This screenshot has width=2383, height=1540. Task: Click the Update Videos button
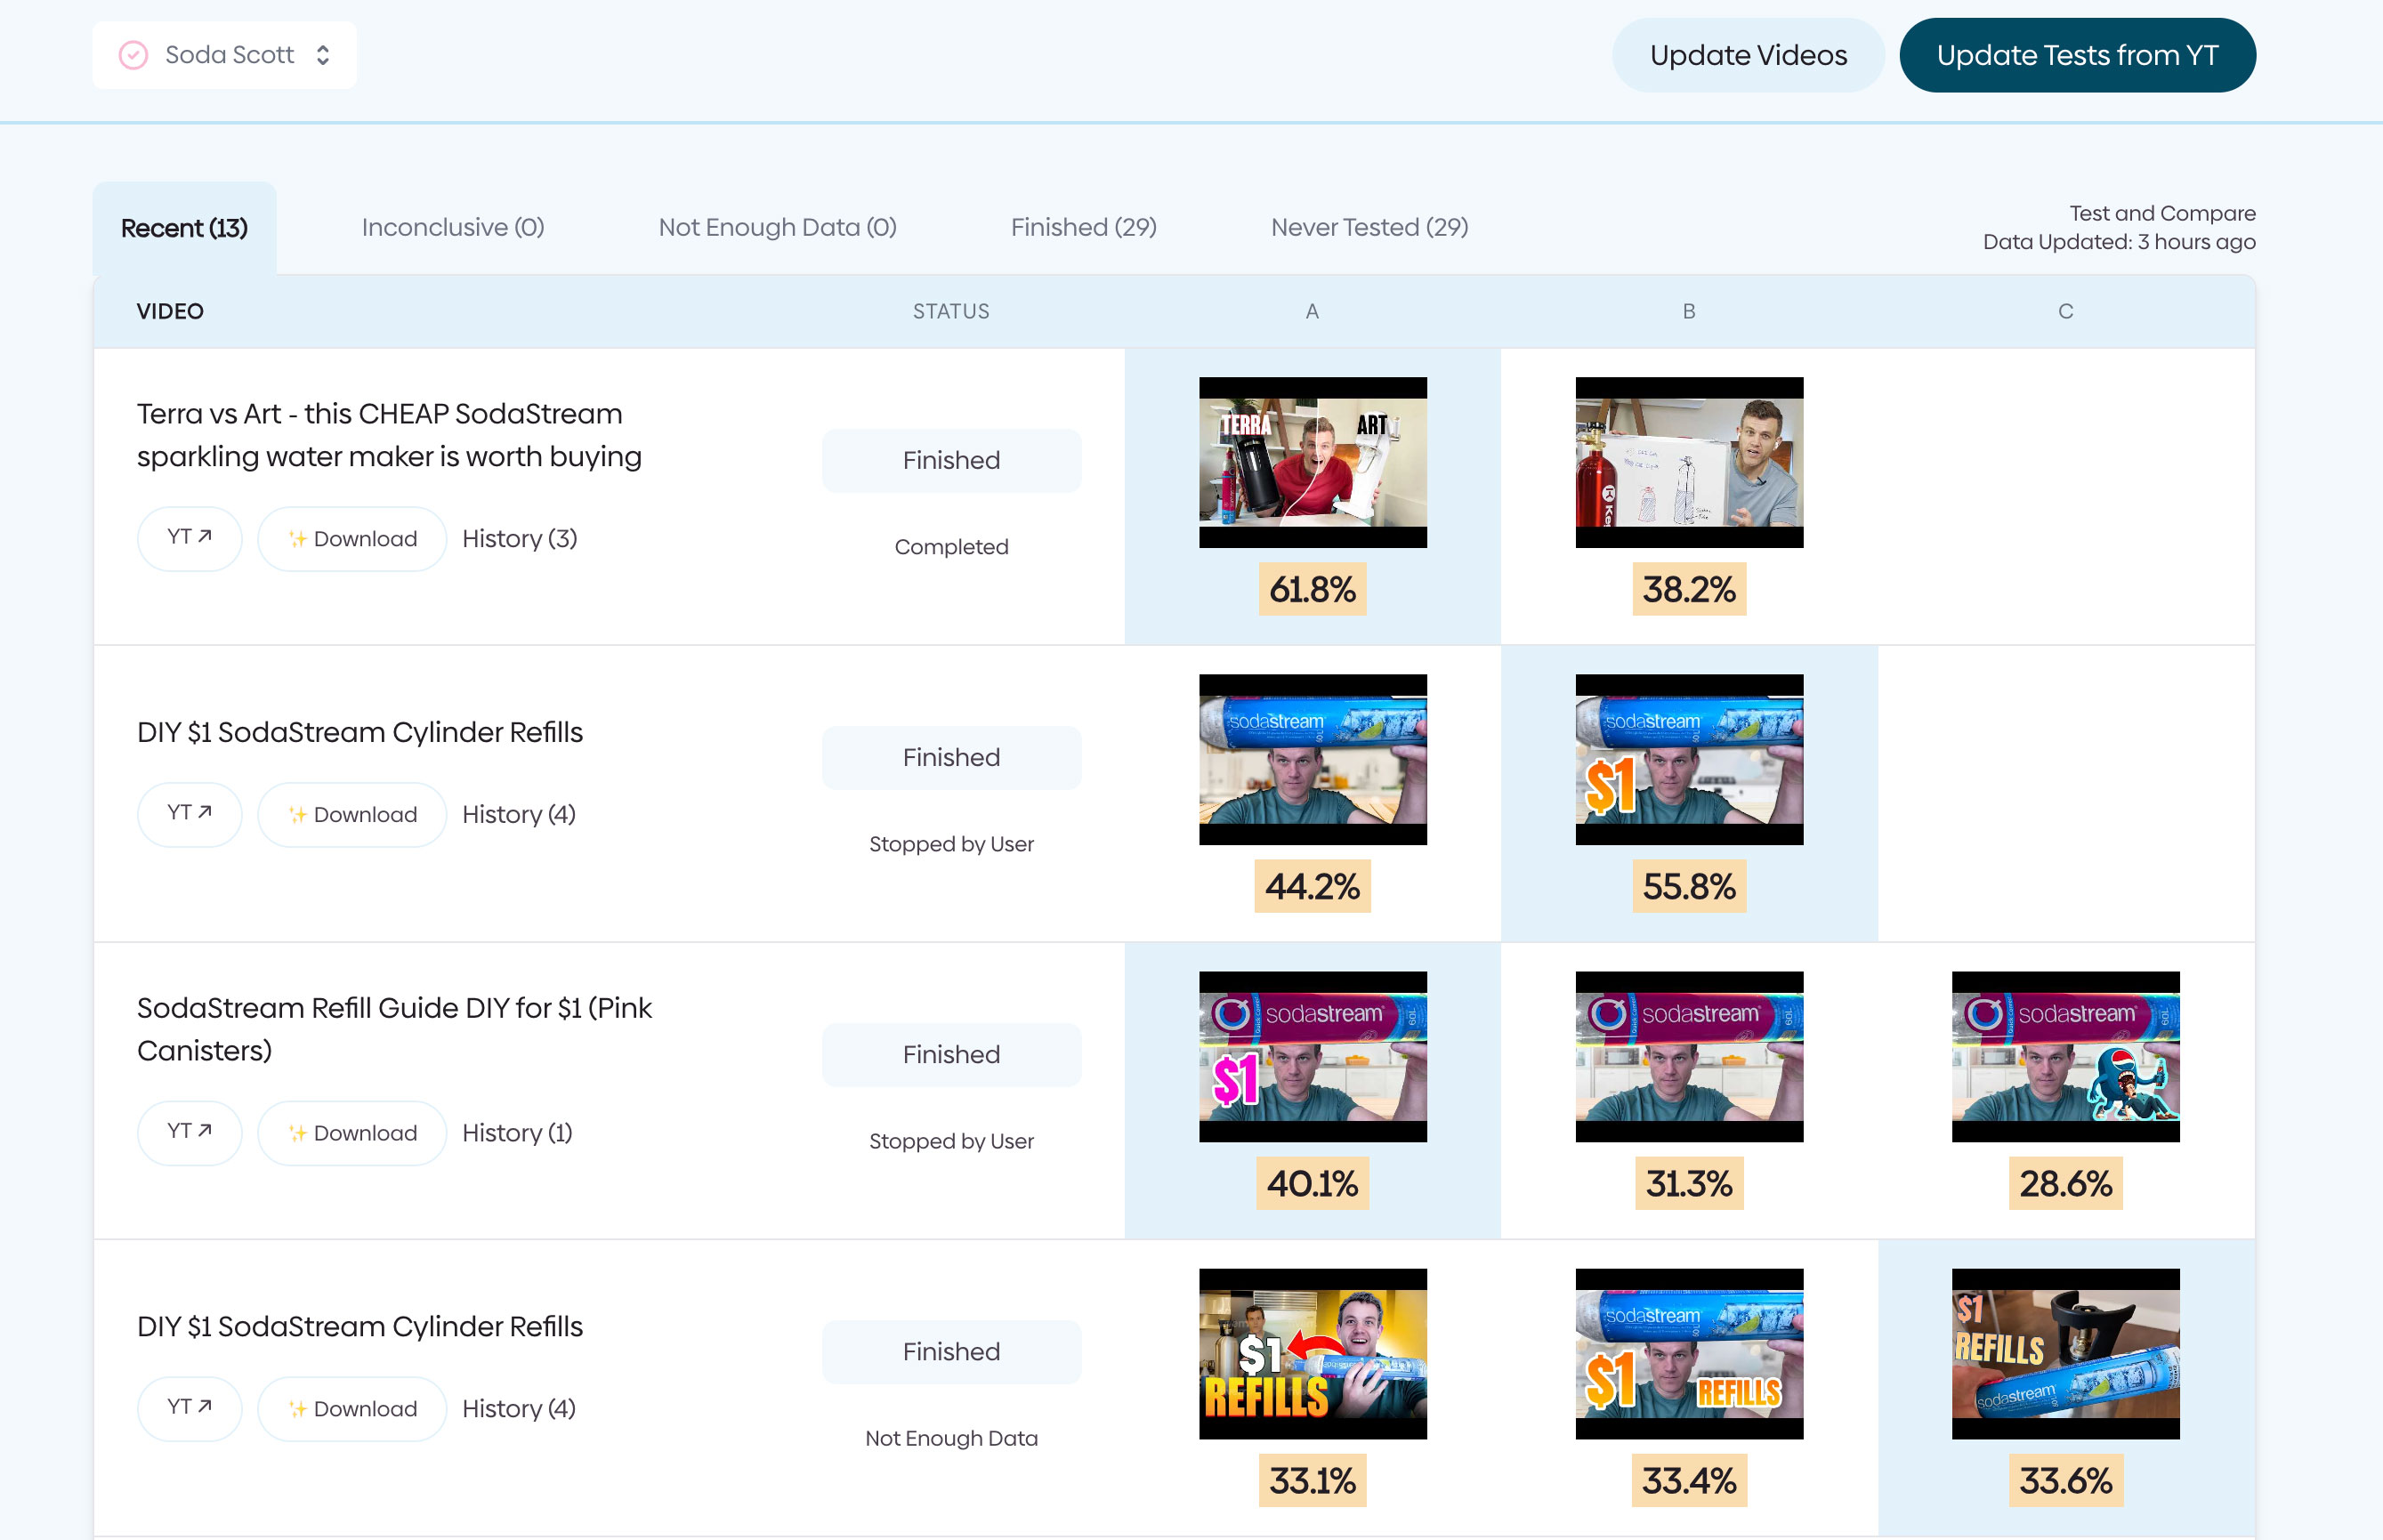coord(1747,55)
